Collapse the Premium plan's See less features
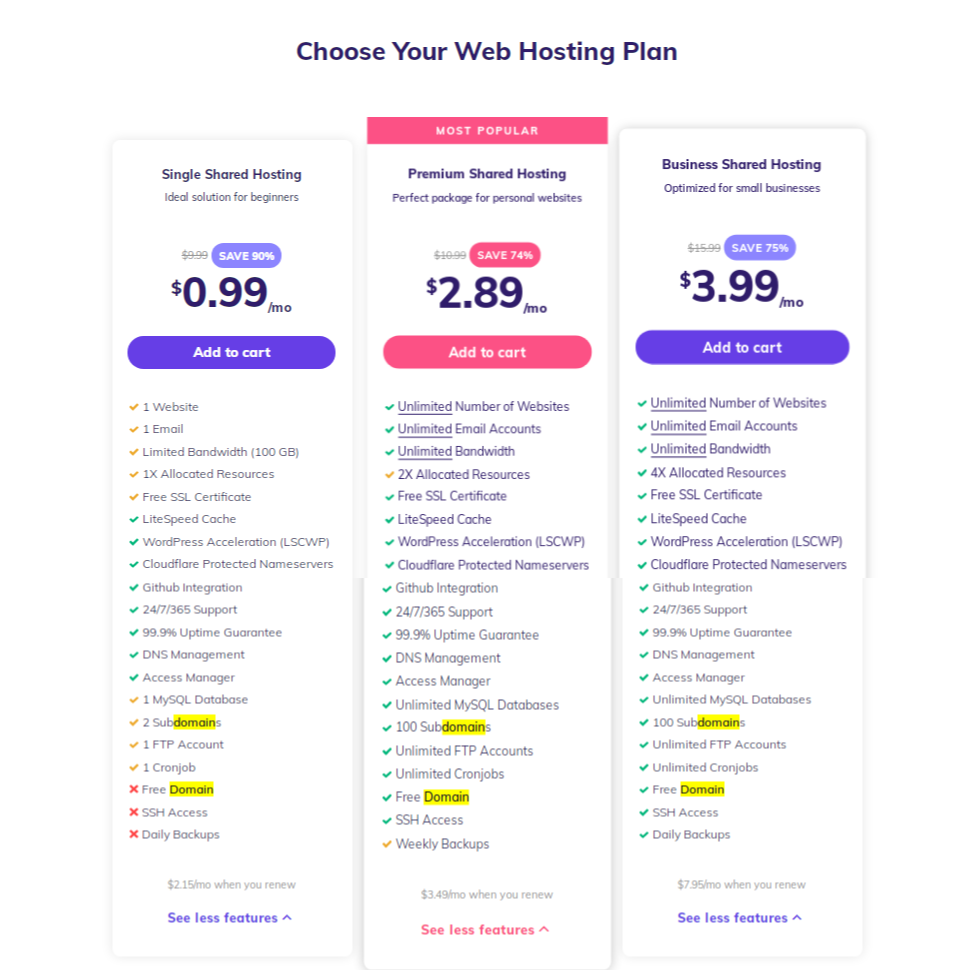Screen dimensions: 958x970 (x=485, y=929)
